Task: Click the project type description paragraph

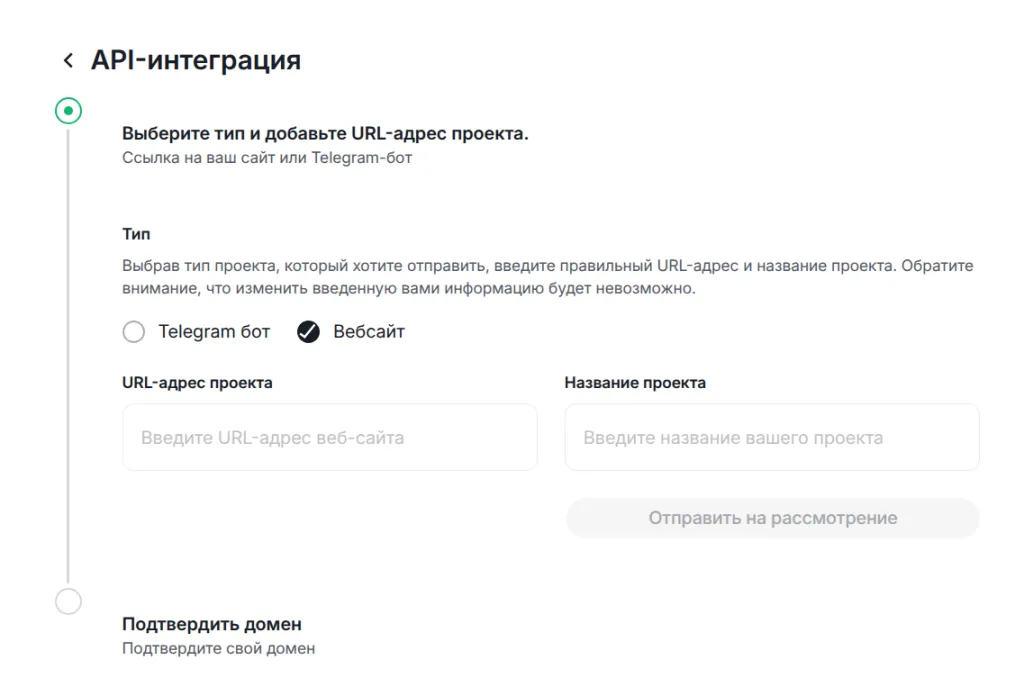Action: coord(547,277)
